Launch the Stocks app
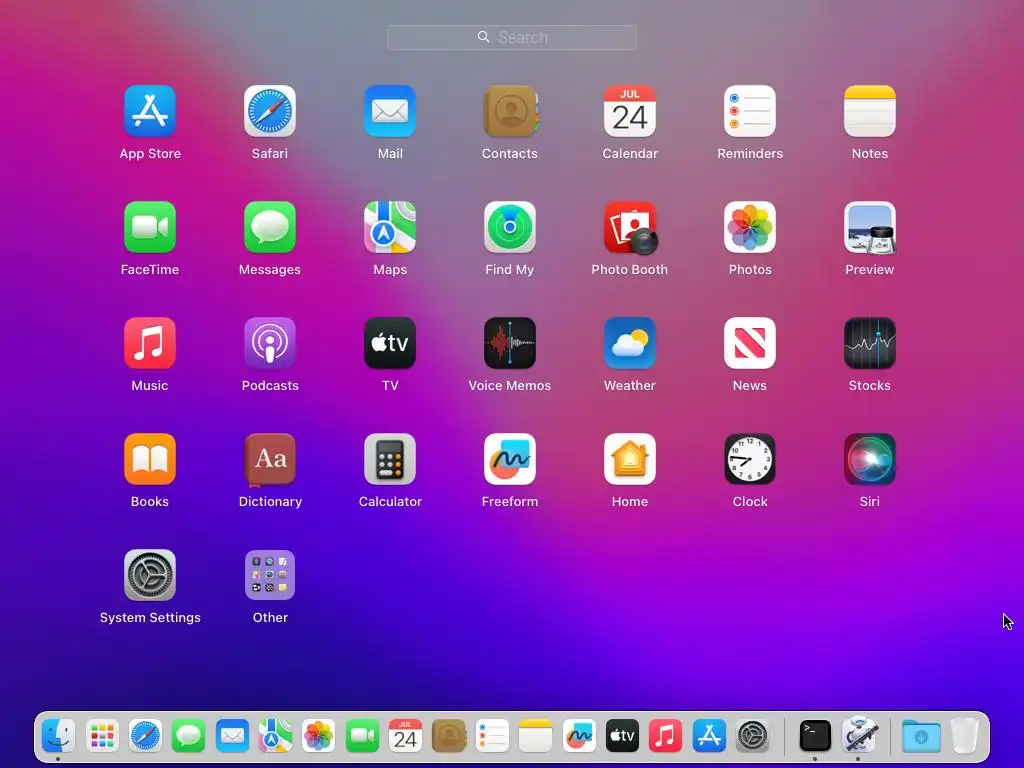1024x768 pixels. tap(870, 343)
